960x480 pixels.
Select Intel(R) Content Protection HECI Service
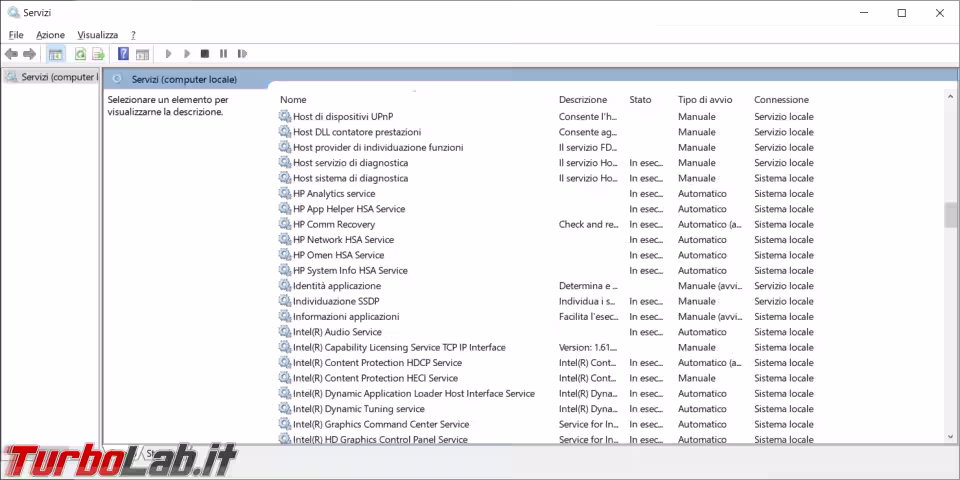point(375,378)
